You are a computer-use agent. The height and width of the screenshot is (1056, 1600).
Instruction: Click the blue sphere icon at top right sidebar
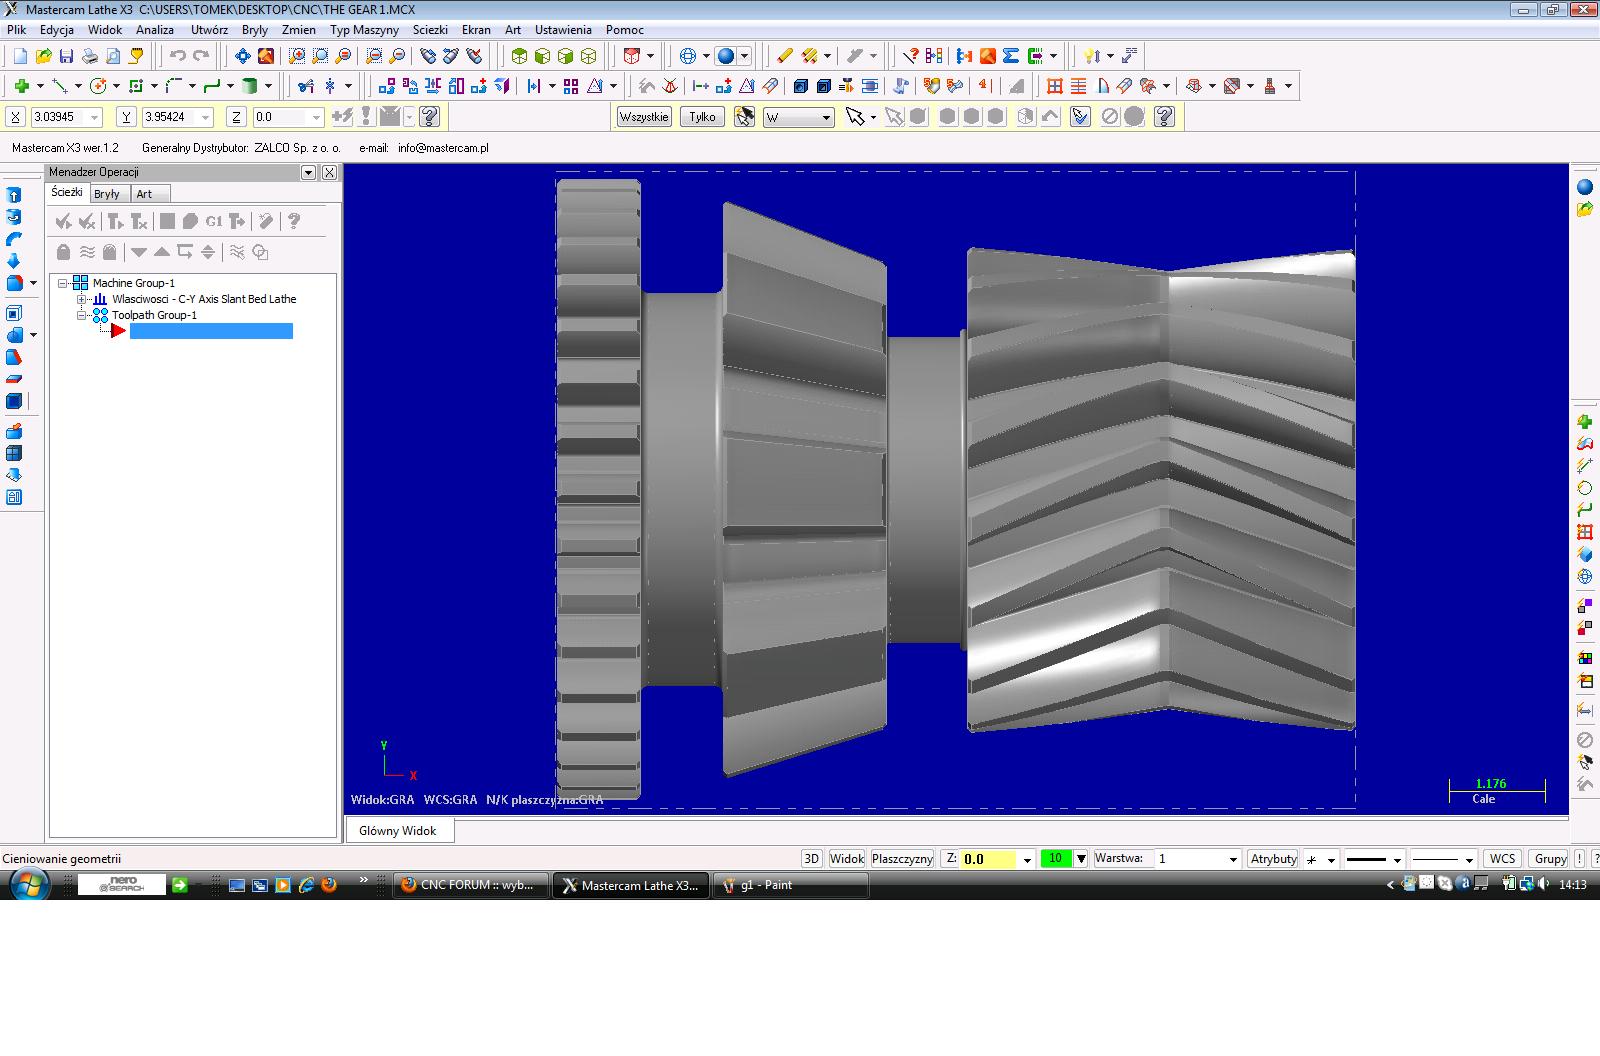(x=1585, y=187)
